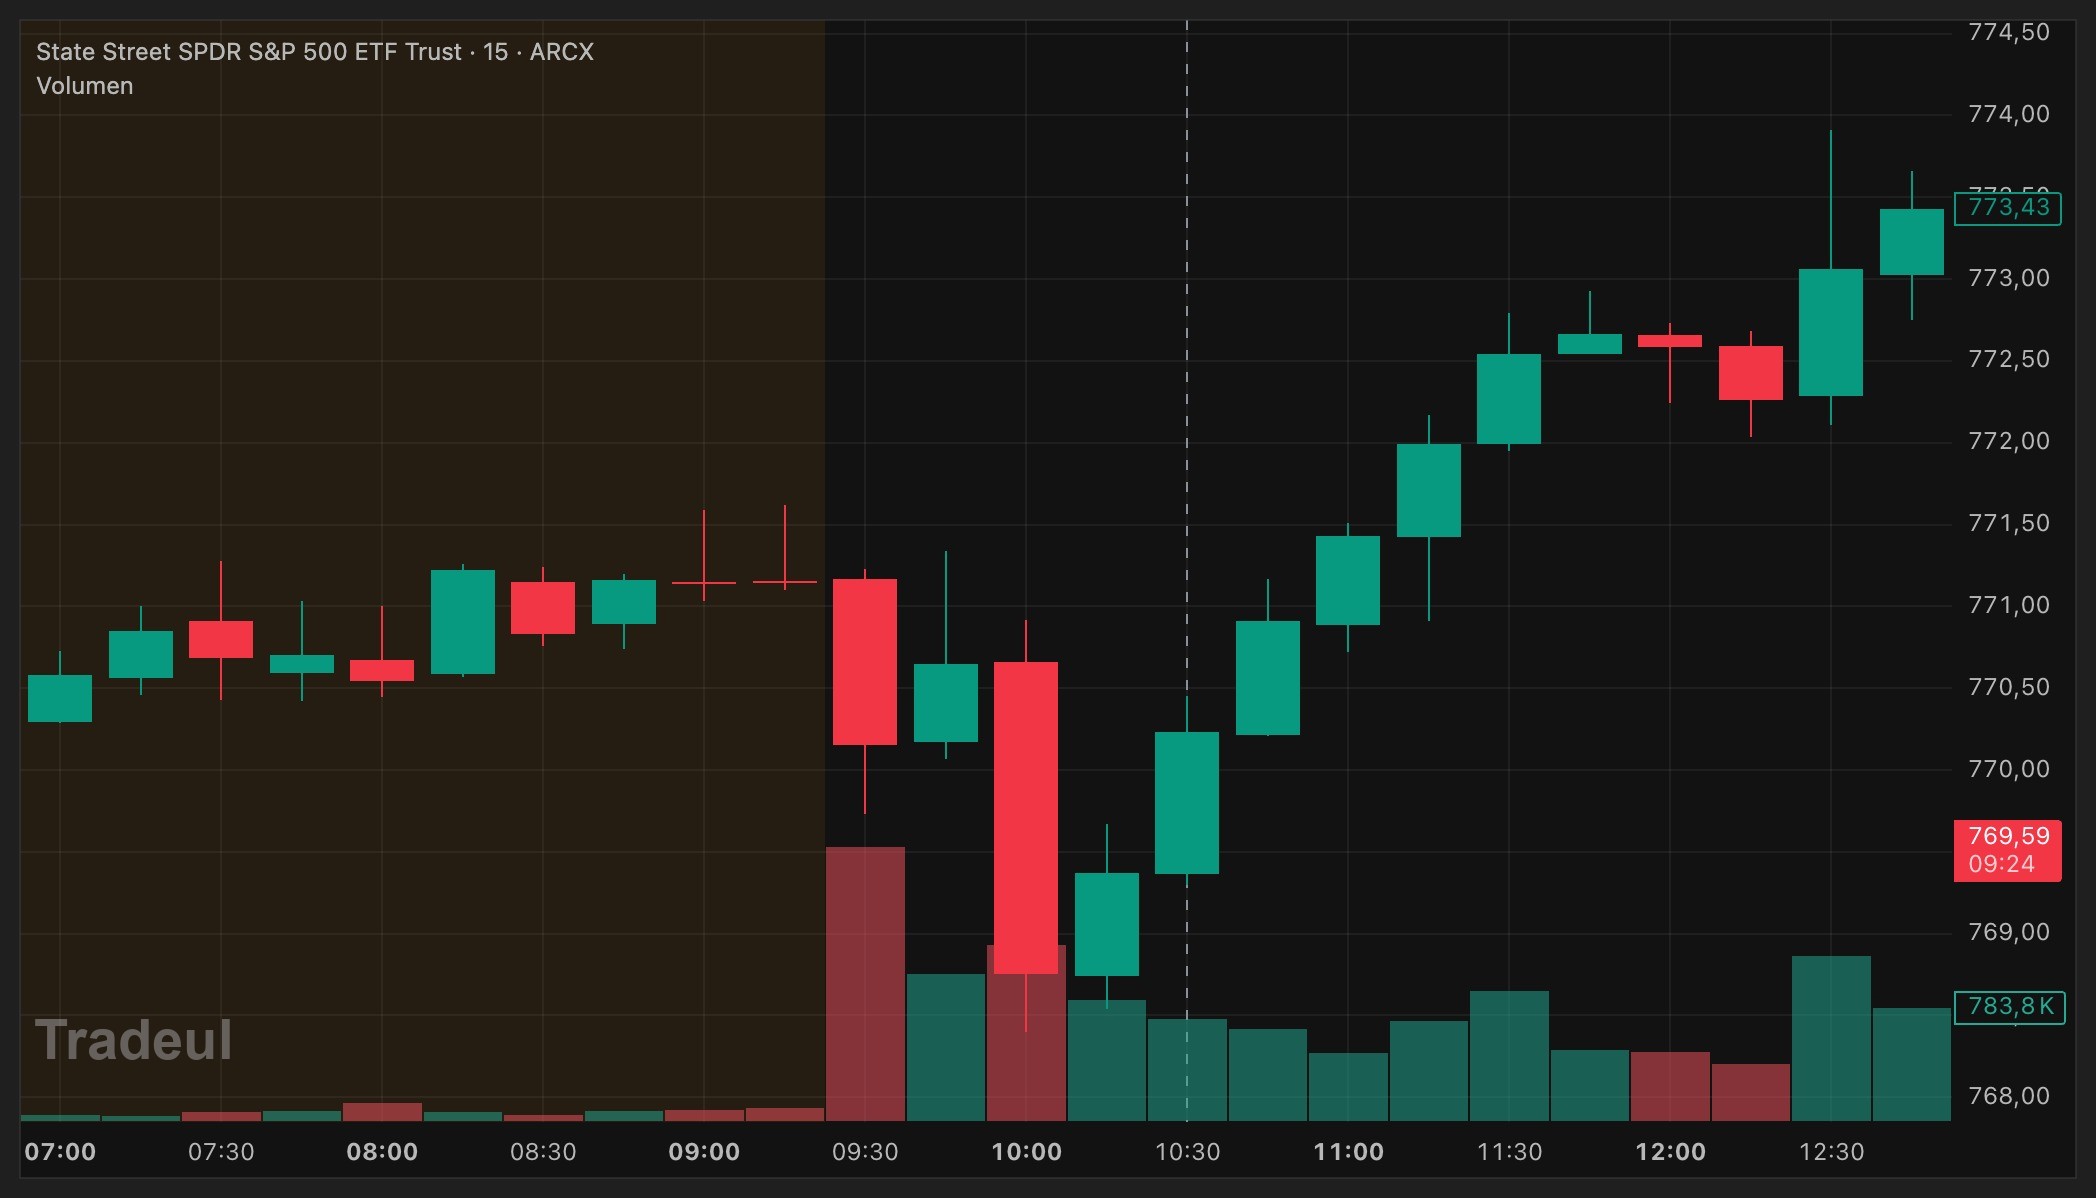Click the 770,50 price axis label

click(2008, 687)
